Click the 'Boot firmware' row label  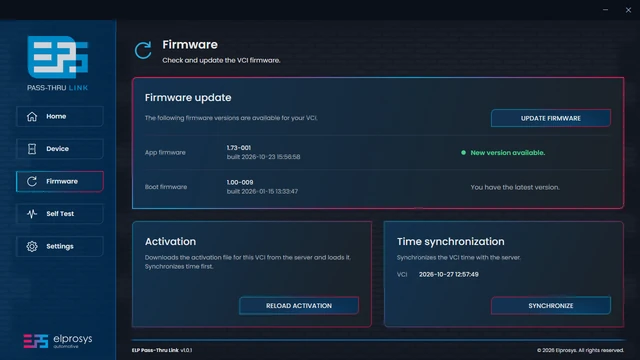click(166, 187)
